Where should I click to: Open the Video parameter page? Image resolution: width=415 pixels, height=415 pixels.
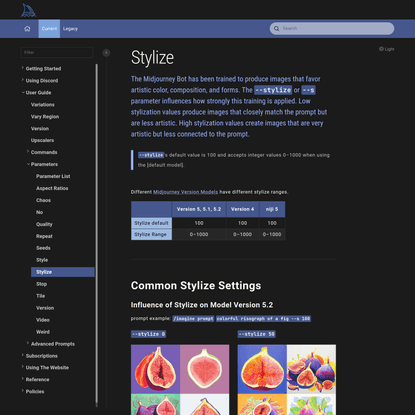point(43,320)
